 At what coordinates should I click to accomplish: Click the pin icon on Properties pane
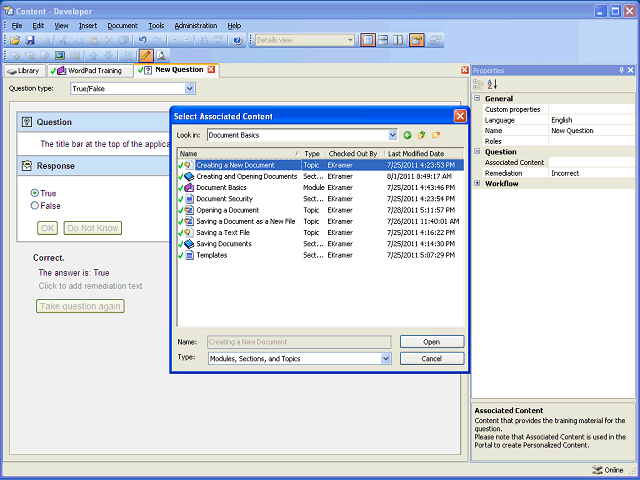[621, 70]
